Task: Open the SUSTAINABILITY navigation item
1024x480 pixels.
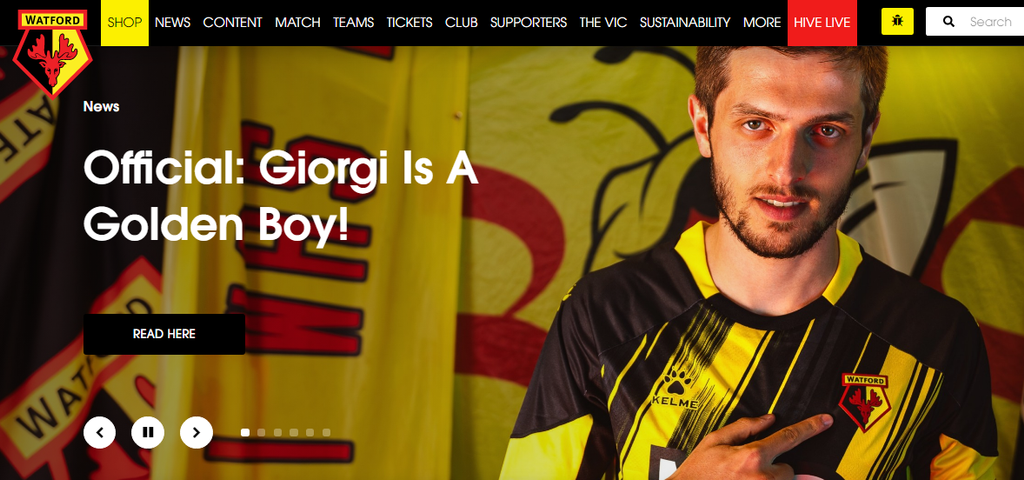Action: [x=685, y=23]
